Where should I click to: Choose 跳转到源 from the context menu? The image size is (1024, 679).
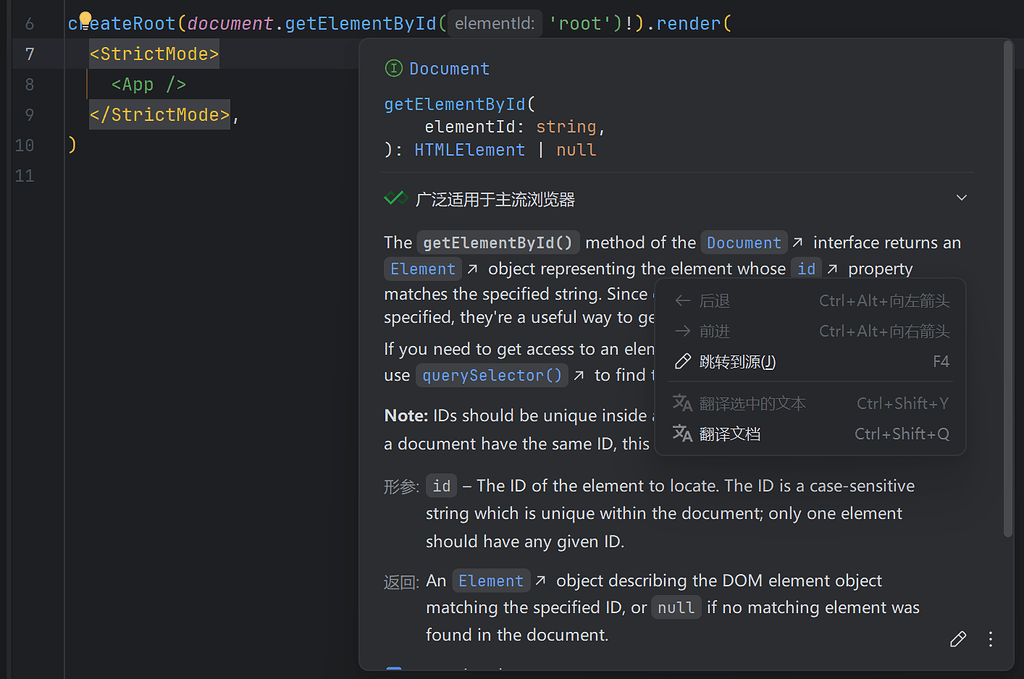[x=810, y=362]
